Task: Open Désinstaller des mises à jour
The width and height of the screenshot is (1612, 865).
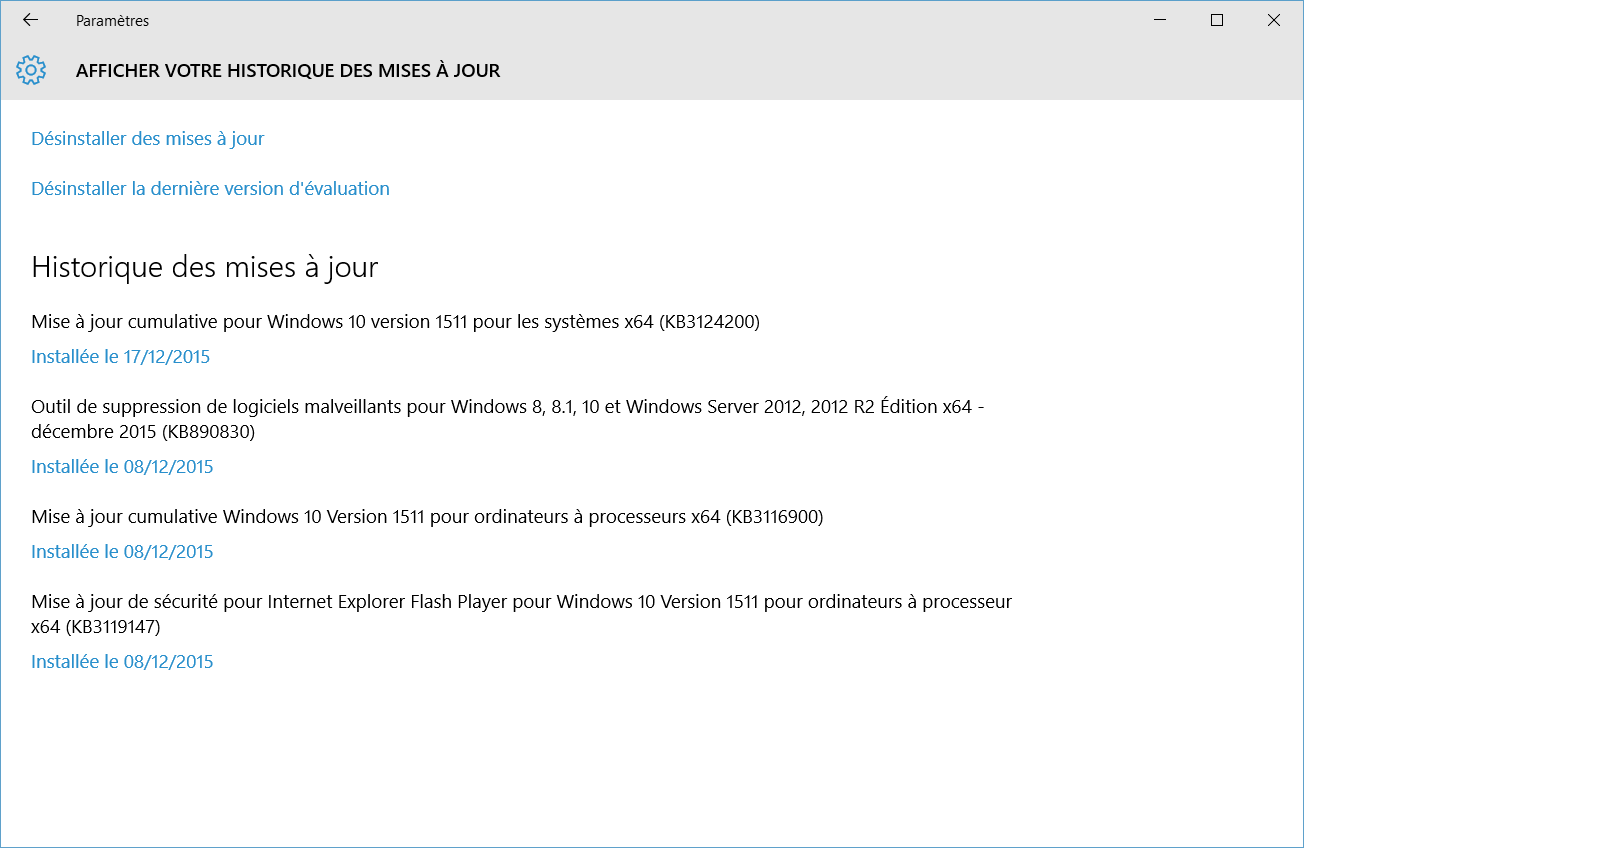Action: (x=147, y=139)
